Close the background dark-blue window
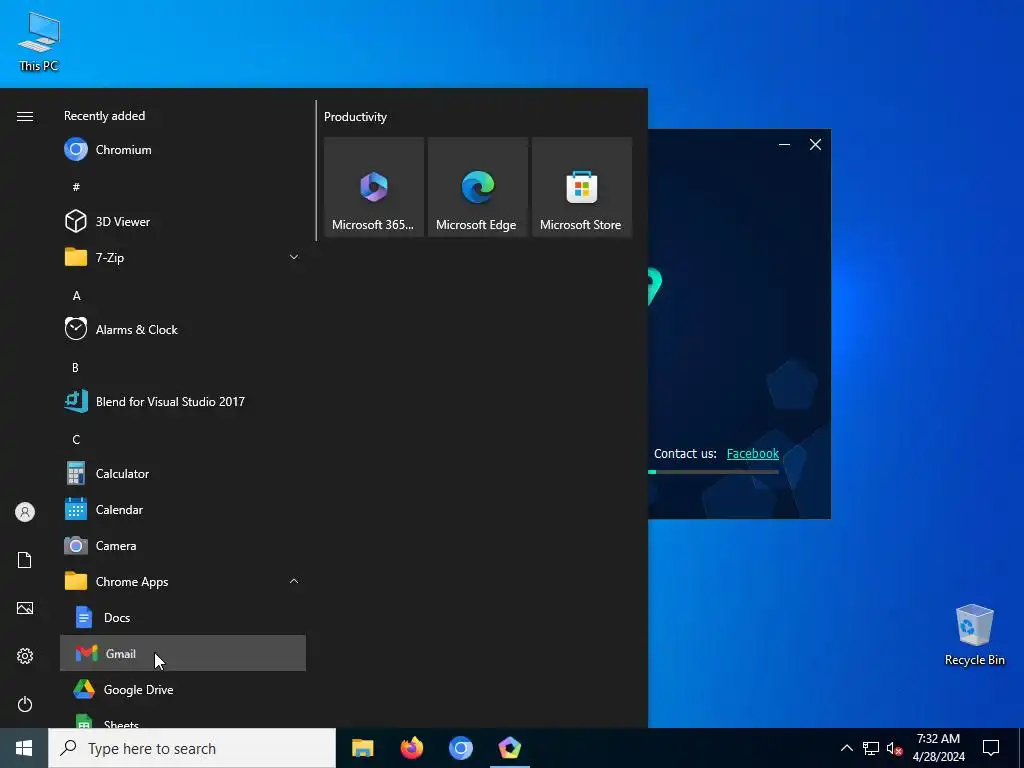This screenshot has height=768, width=1024. 815,144
